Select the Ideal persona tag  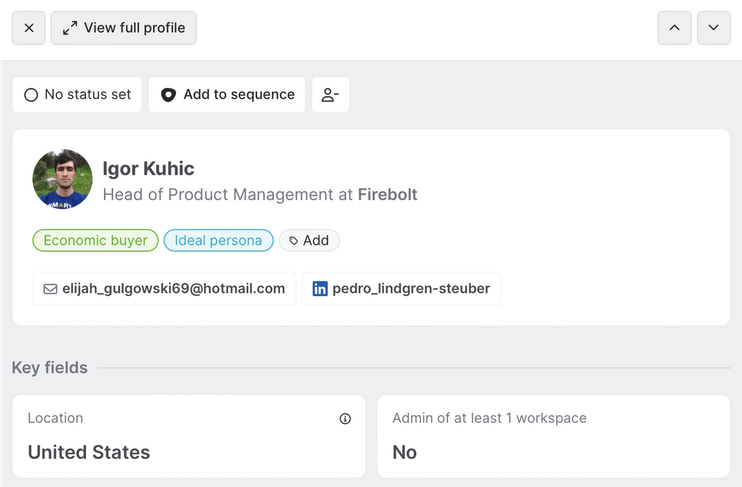point(218,240)
